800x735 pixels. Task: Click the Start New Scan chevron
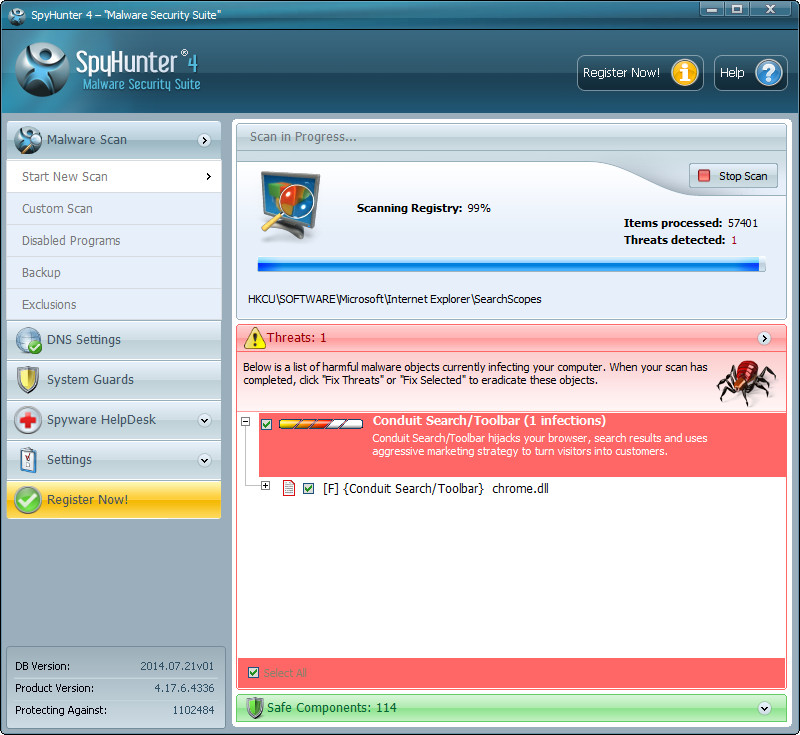(209, 176)
